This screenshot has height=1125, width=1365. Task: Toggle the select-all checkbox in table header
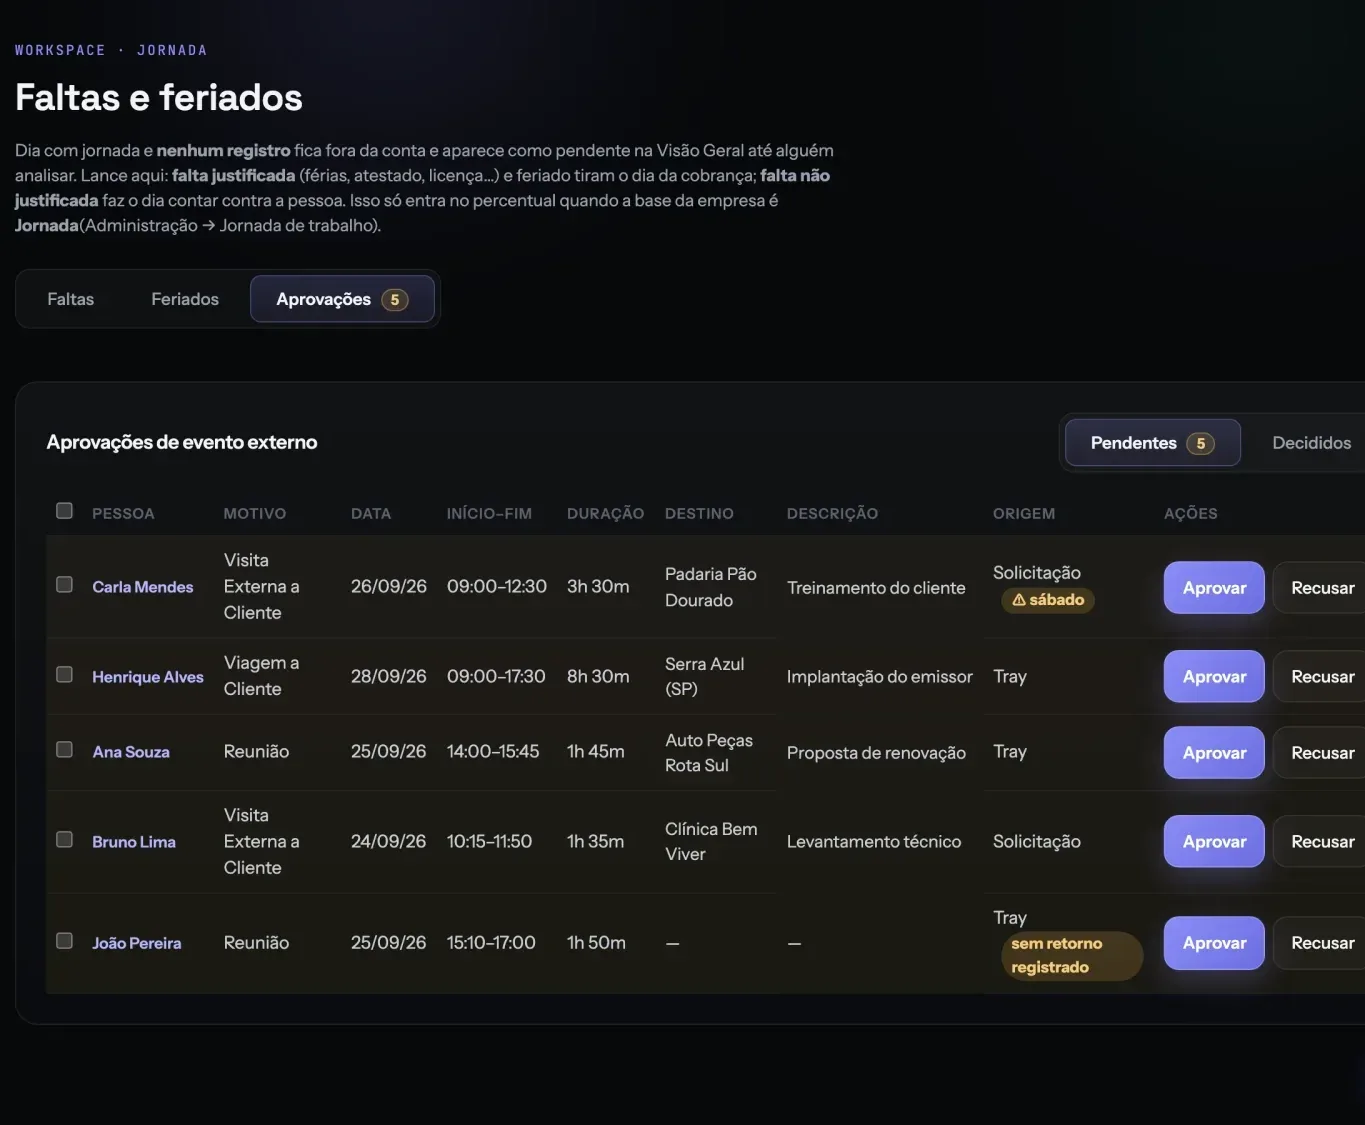click(x=64, y=511)
